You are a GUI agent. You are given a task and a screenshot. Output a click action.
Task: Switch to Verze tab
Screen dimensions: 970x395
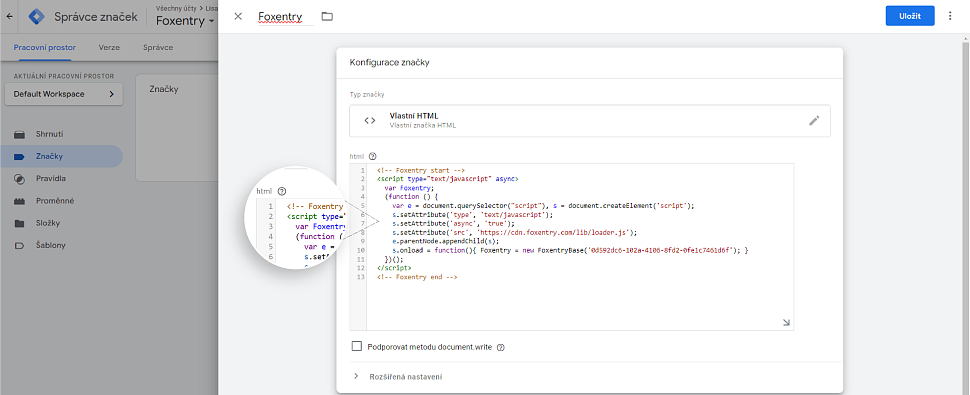point(109,47)
